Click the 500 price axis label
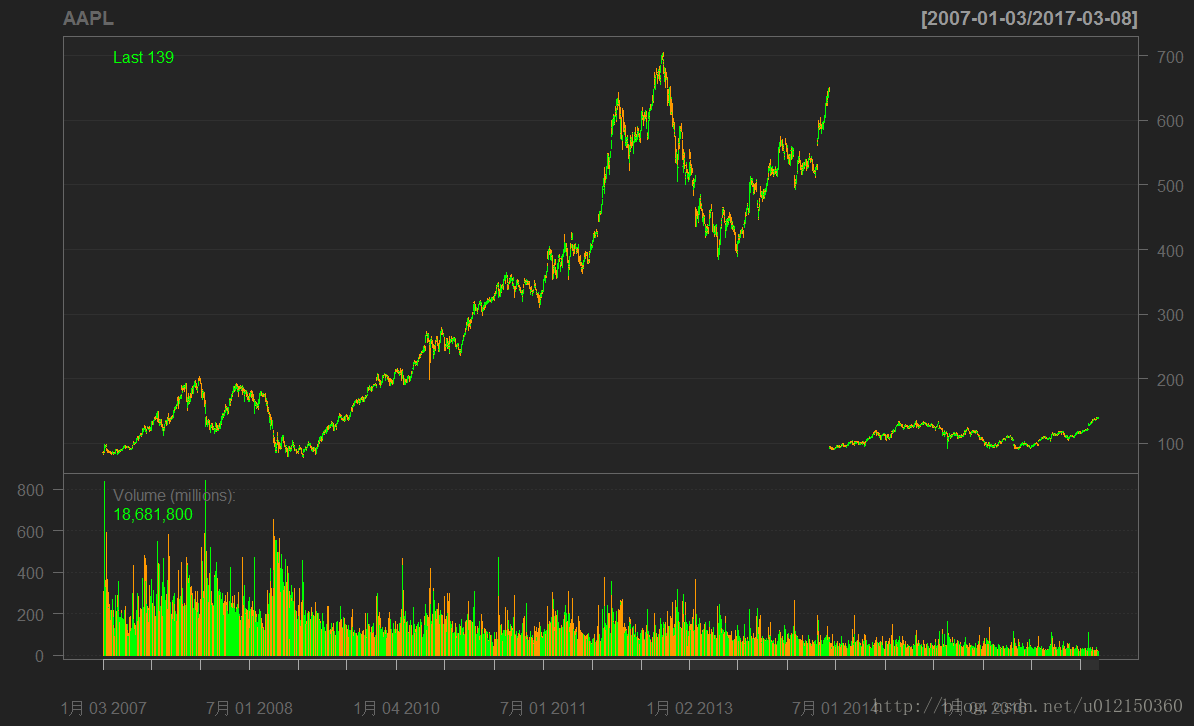 coord(1170,186)
